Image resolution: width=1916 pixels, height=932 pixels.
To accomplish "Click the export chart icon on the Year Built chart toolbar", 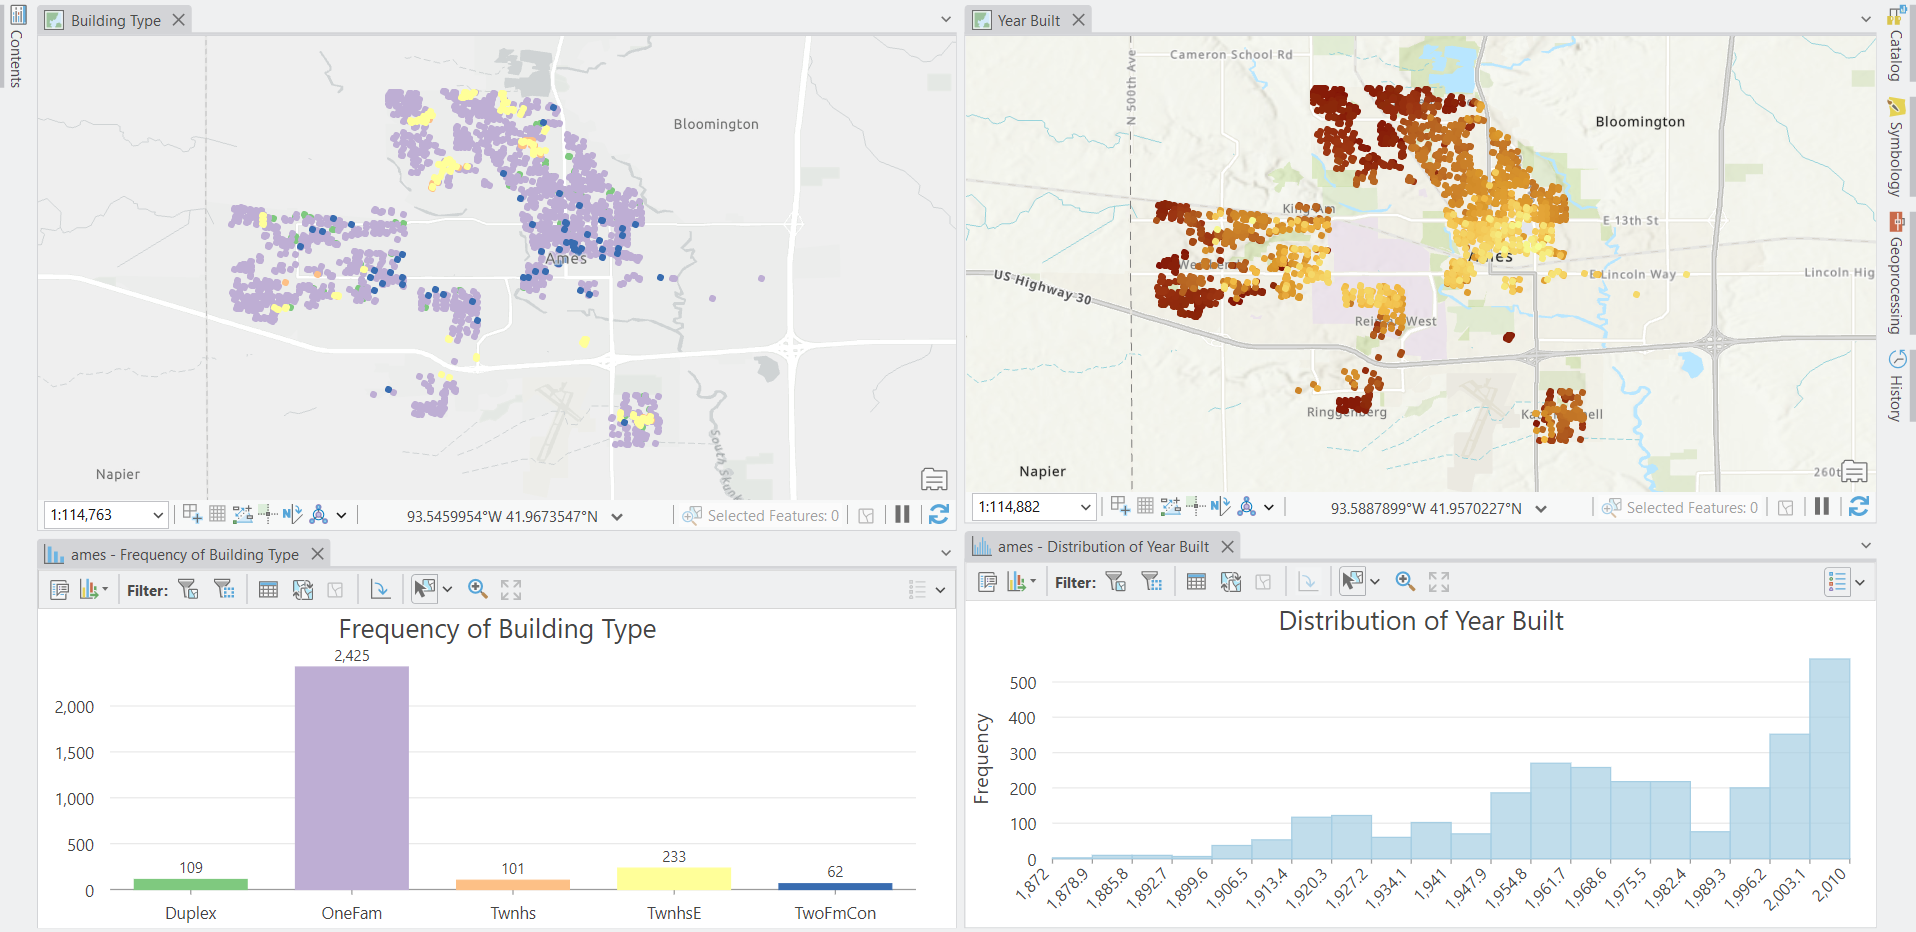I will click(1231, 581).
